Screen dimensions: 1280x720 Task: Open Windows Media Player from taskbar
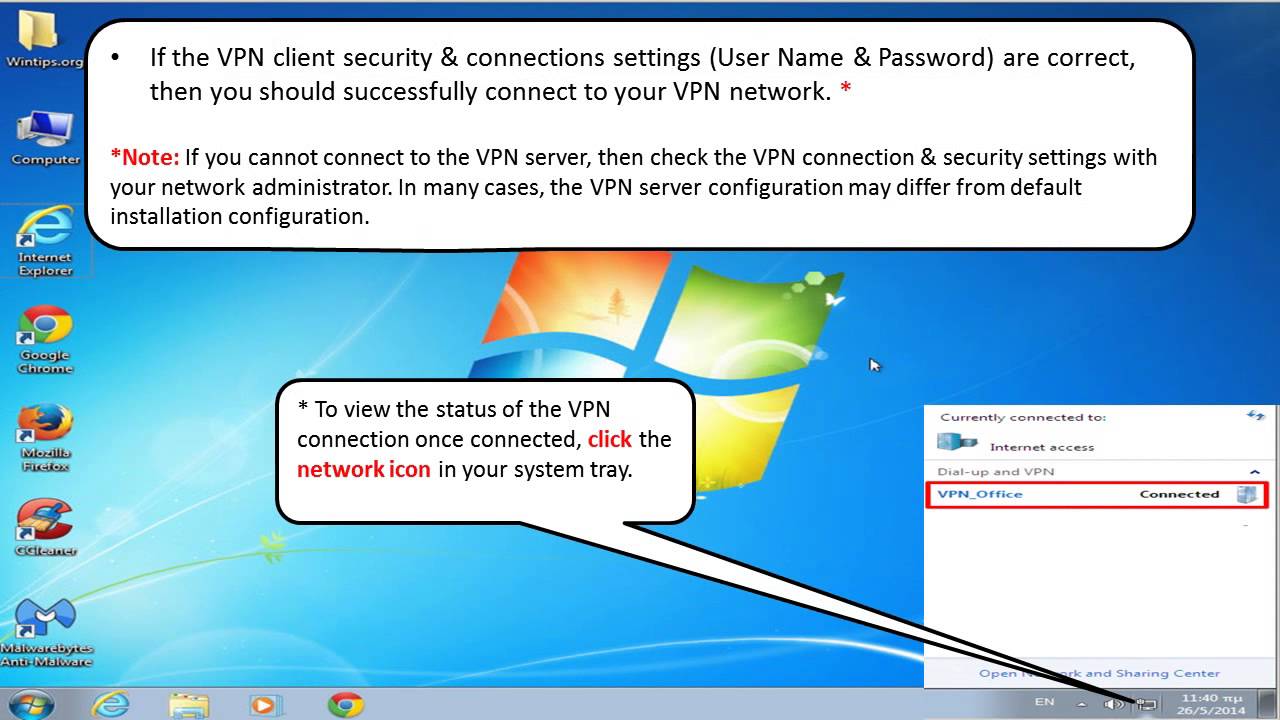click(x=263, y=704)
